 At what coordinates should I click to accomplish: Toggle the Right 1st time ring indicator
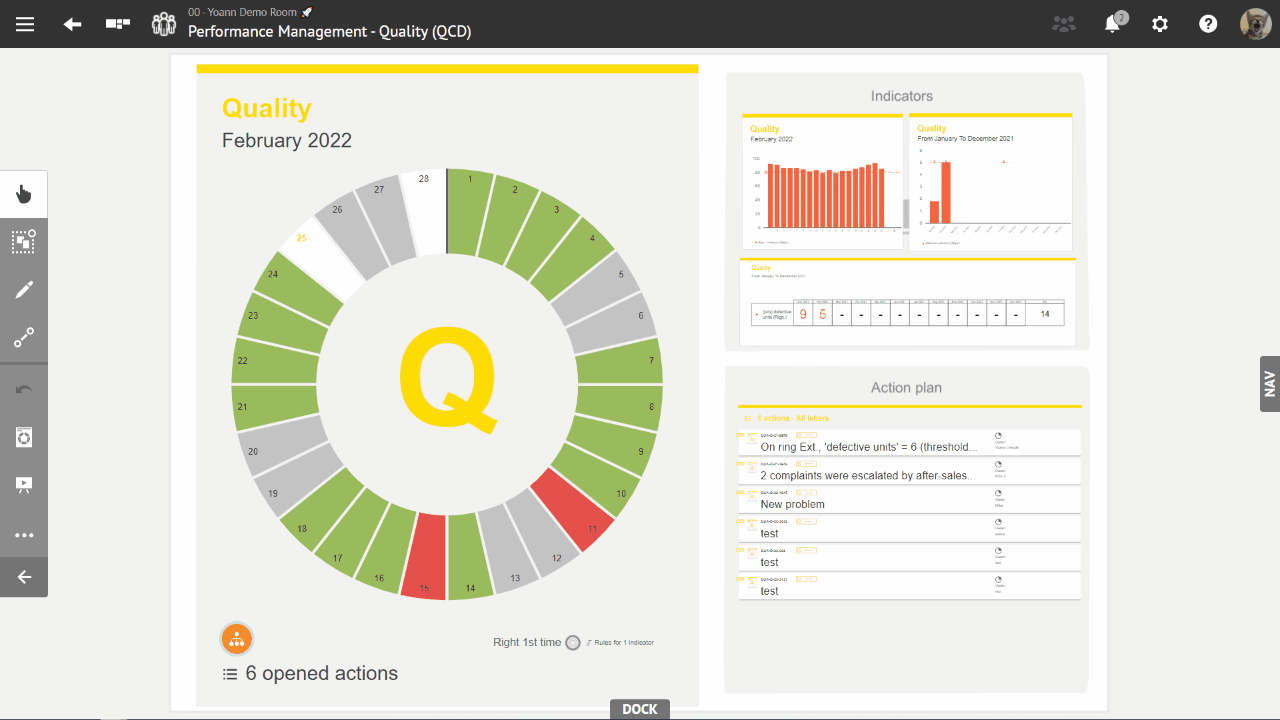coord(572,643)
